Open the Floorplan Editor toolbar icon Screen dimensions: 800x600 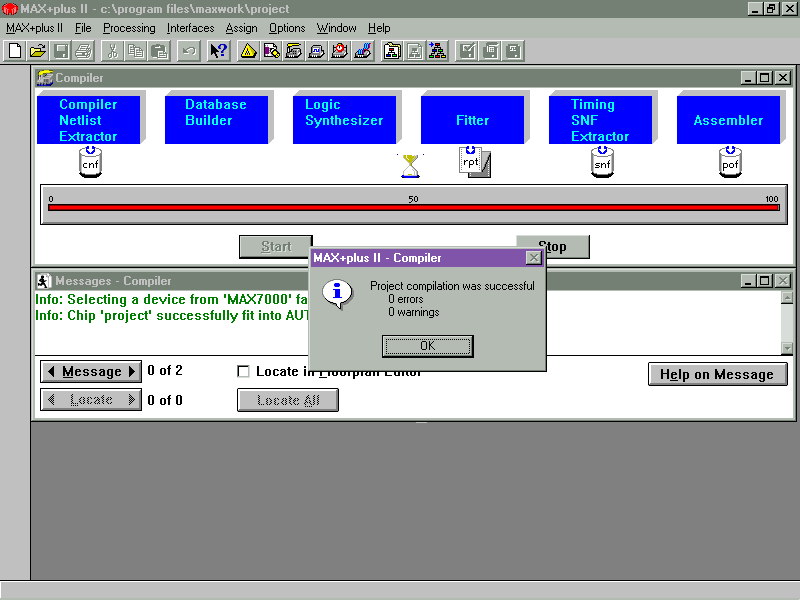(271, 51)
